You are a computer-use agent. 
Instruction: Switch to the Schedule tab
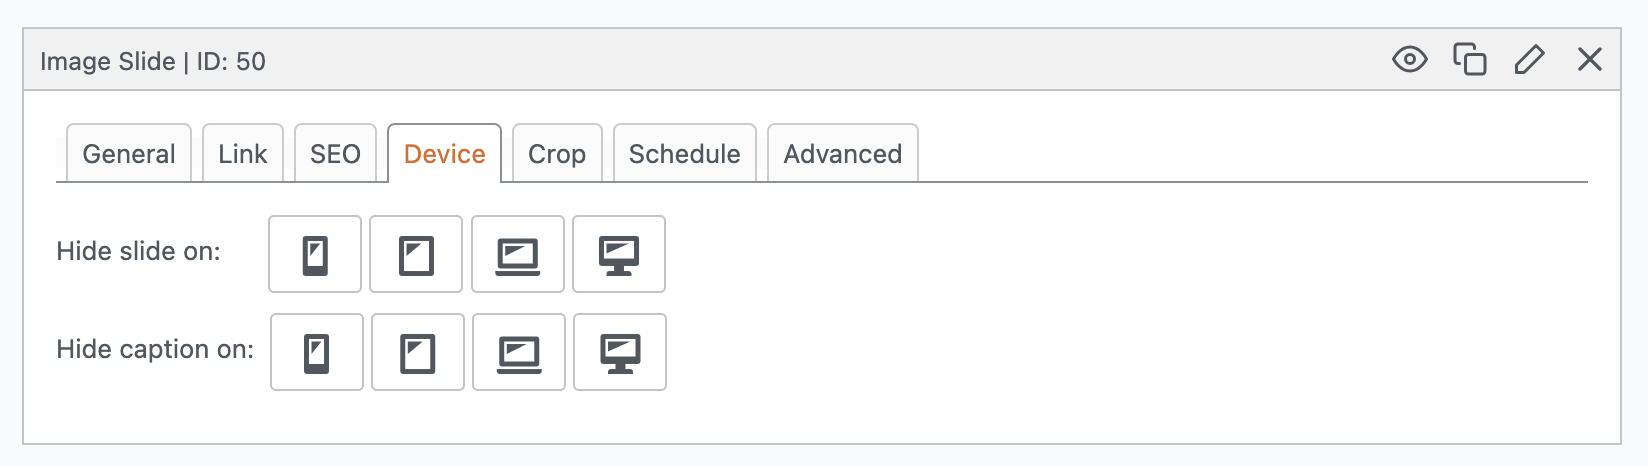pyautogui.click(x=685, y=154)
